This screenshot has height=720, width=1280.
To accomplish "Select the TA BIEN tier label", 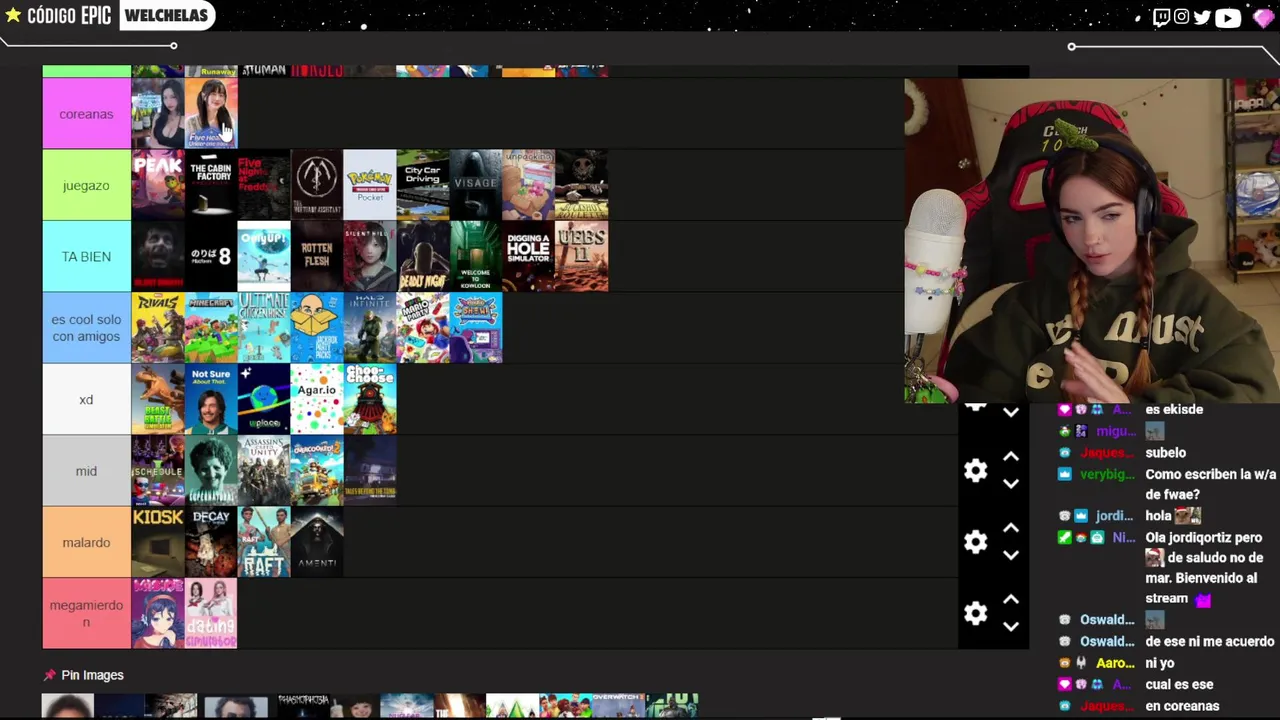I will (x=86, y=257).
